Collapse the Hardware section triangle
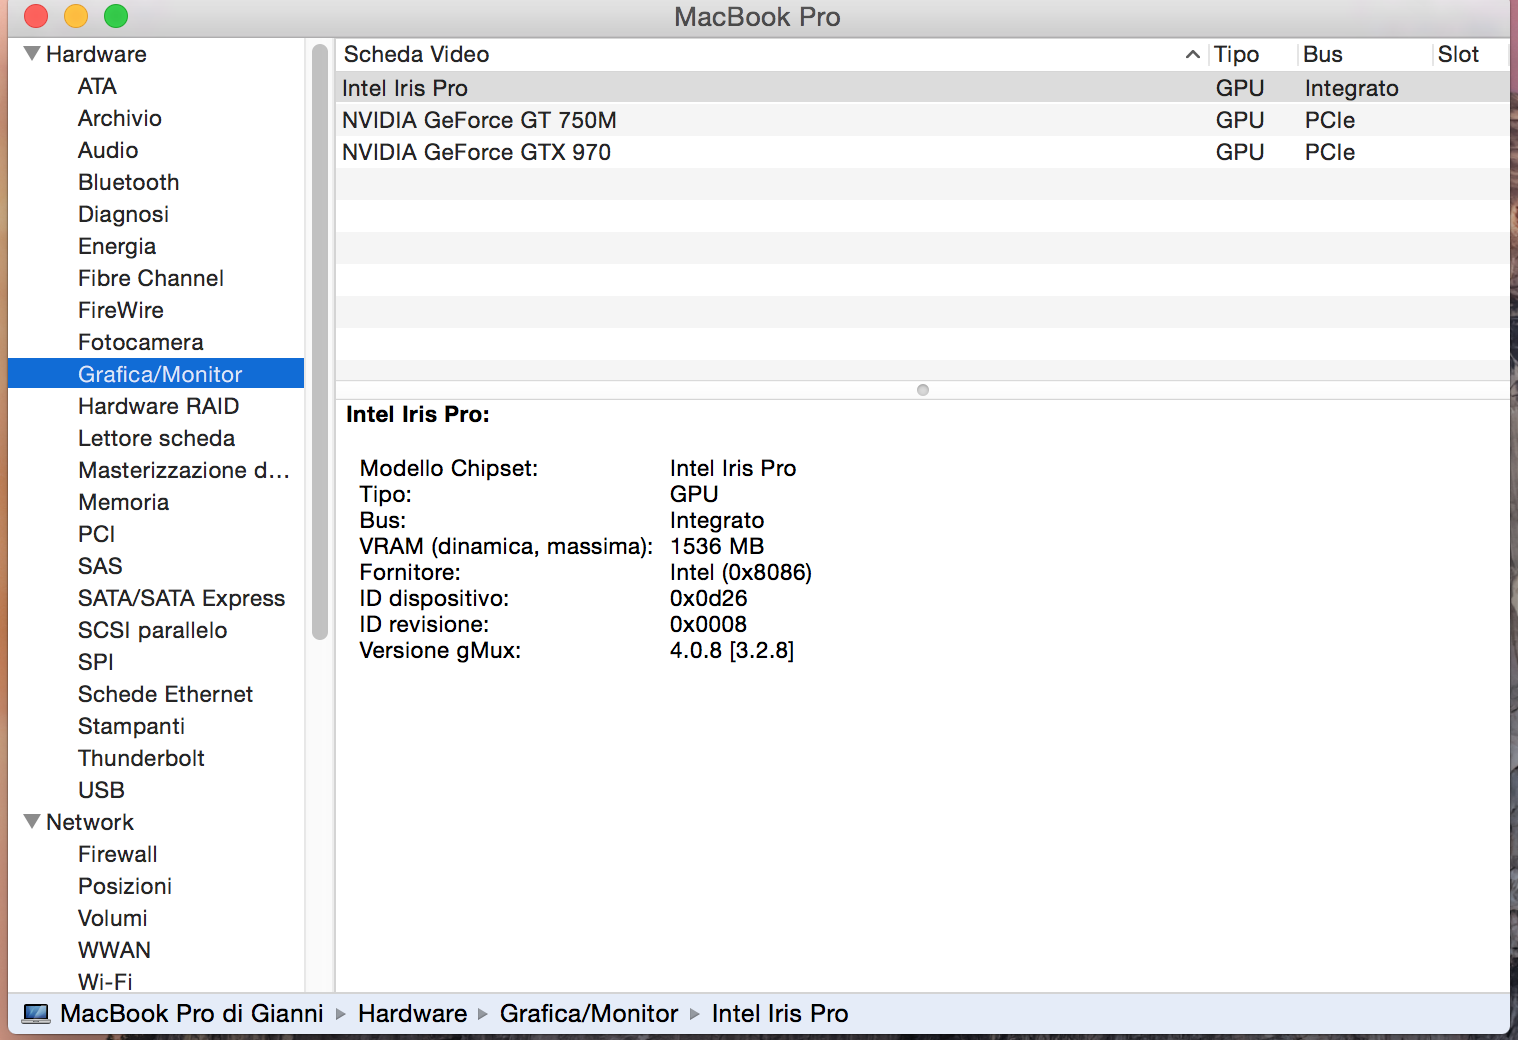Viewport: 1518px width, 1040px height. coord(32,53)
